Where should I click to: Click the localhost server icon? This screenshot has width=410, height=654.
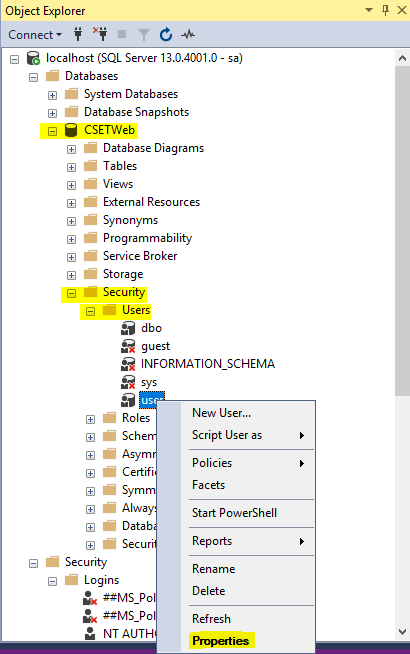[x=33, y=58]
